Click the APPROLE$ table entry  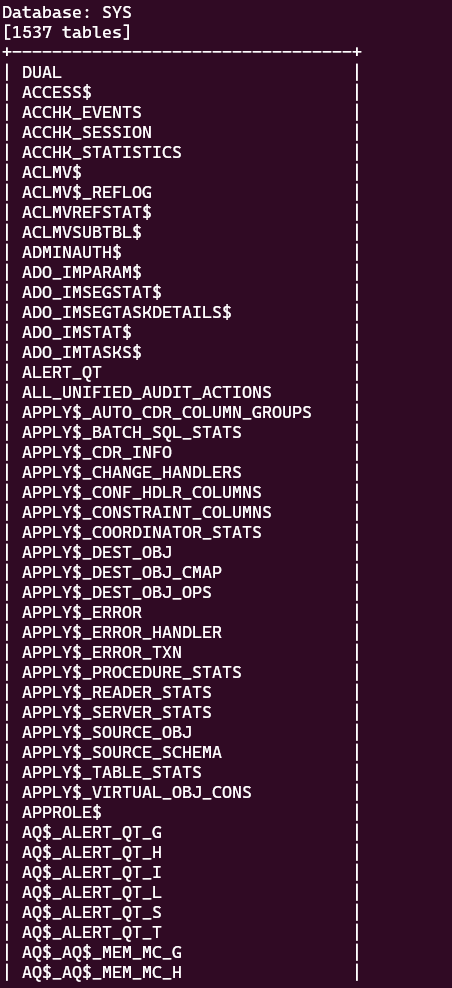62,812
